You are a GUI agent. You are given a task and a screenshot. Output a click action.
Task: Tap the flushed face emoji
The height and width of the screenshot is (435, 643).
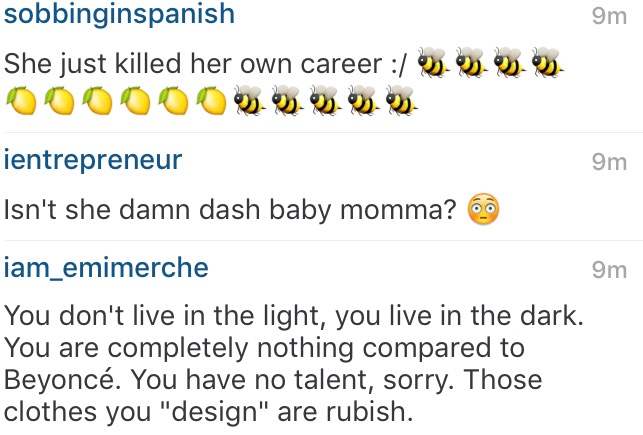click(x=484, y=210)
